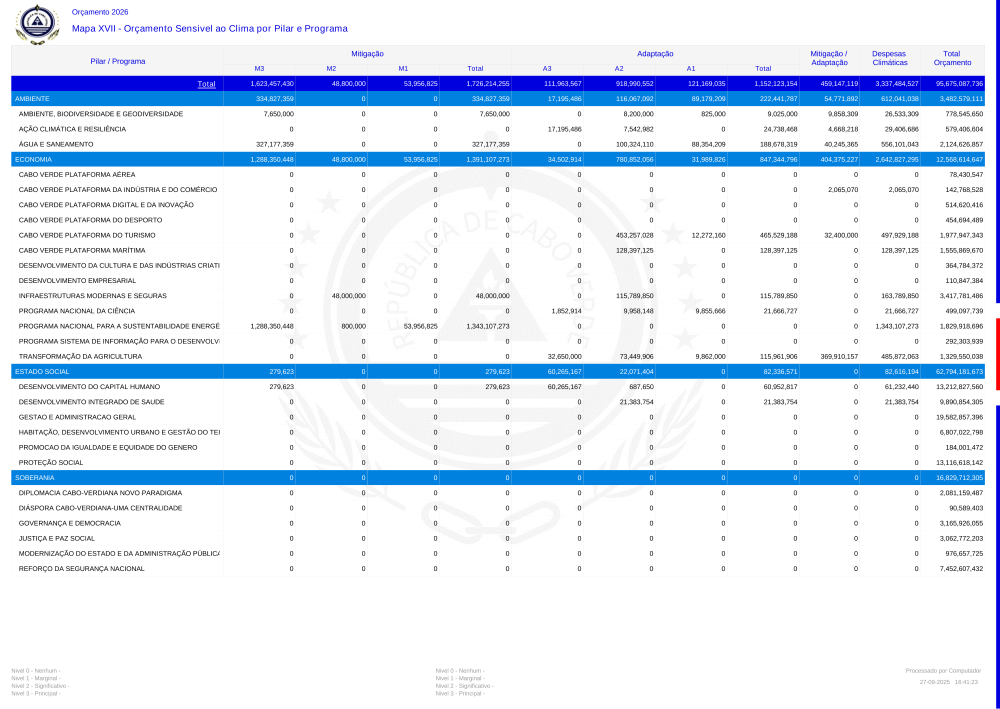Click the Pilar / Programa header
Image resolution: width=1000 pixels, height=709 pixels.
click(118, 61)
